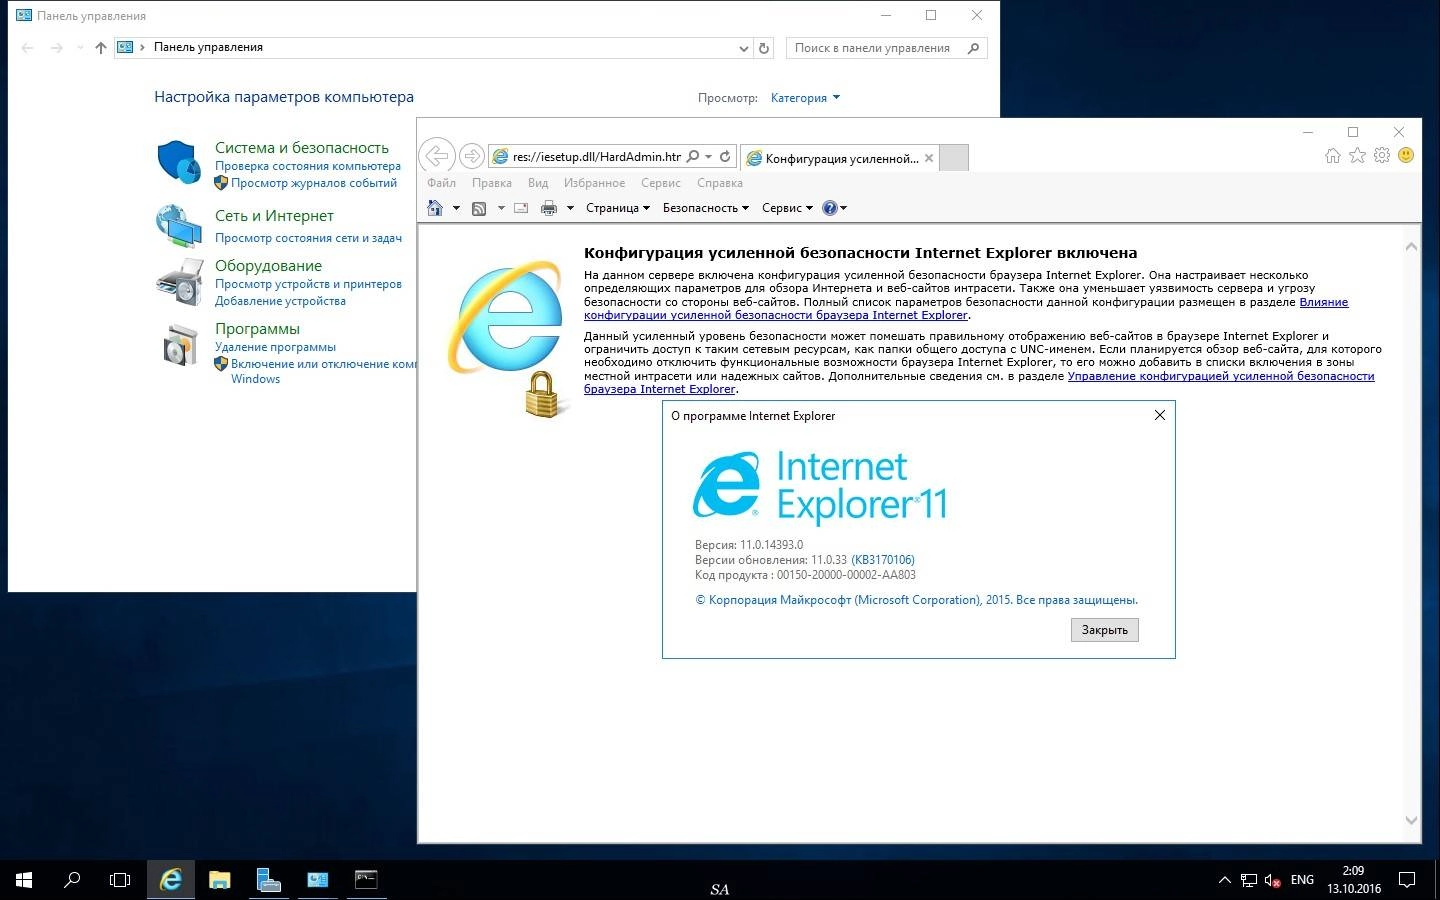Open Программы category in Control Panel

(x=257, y=329)
